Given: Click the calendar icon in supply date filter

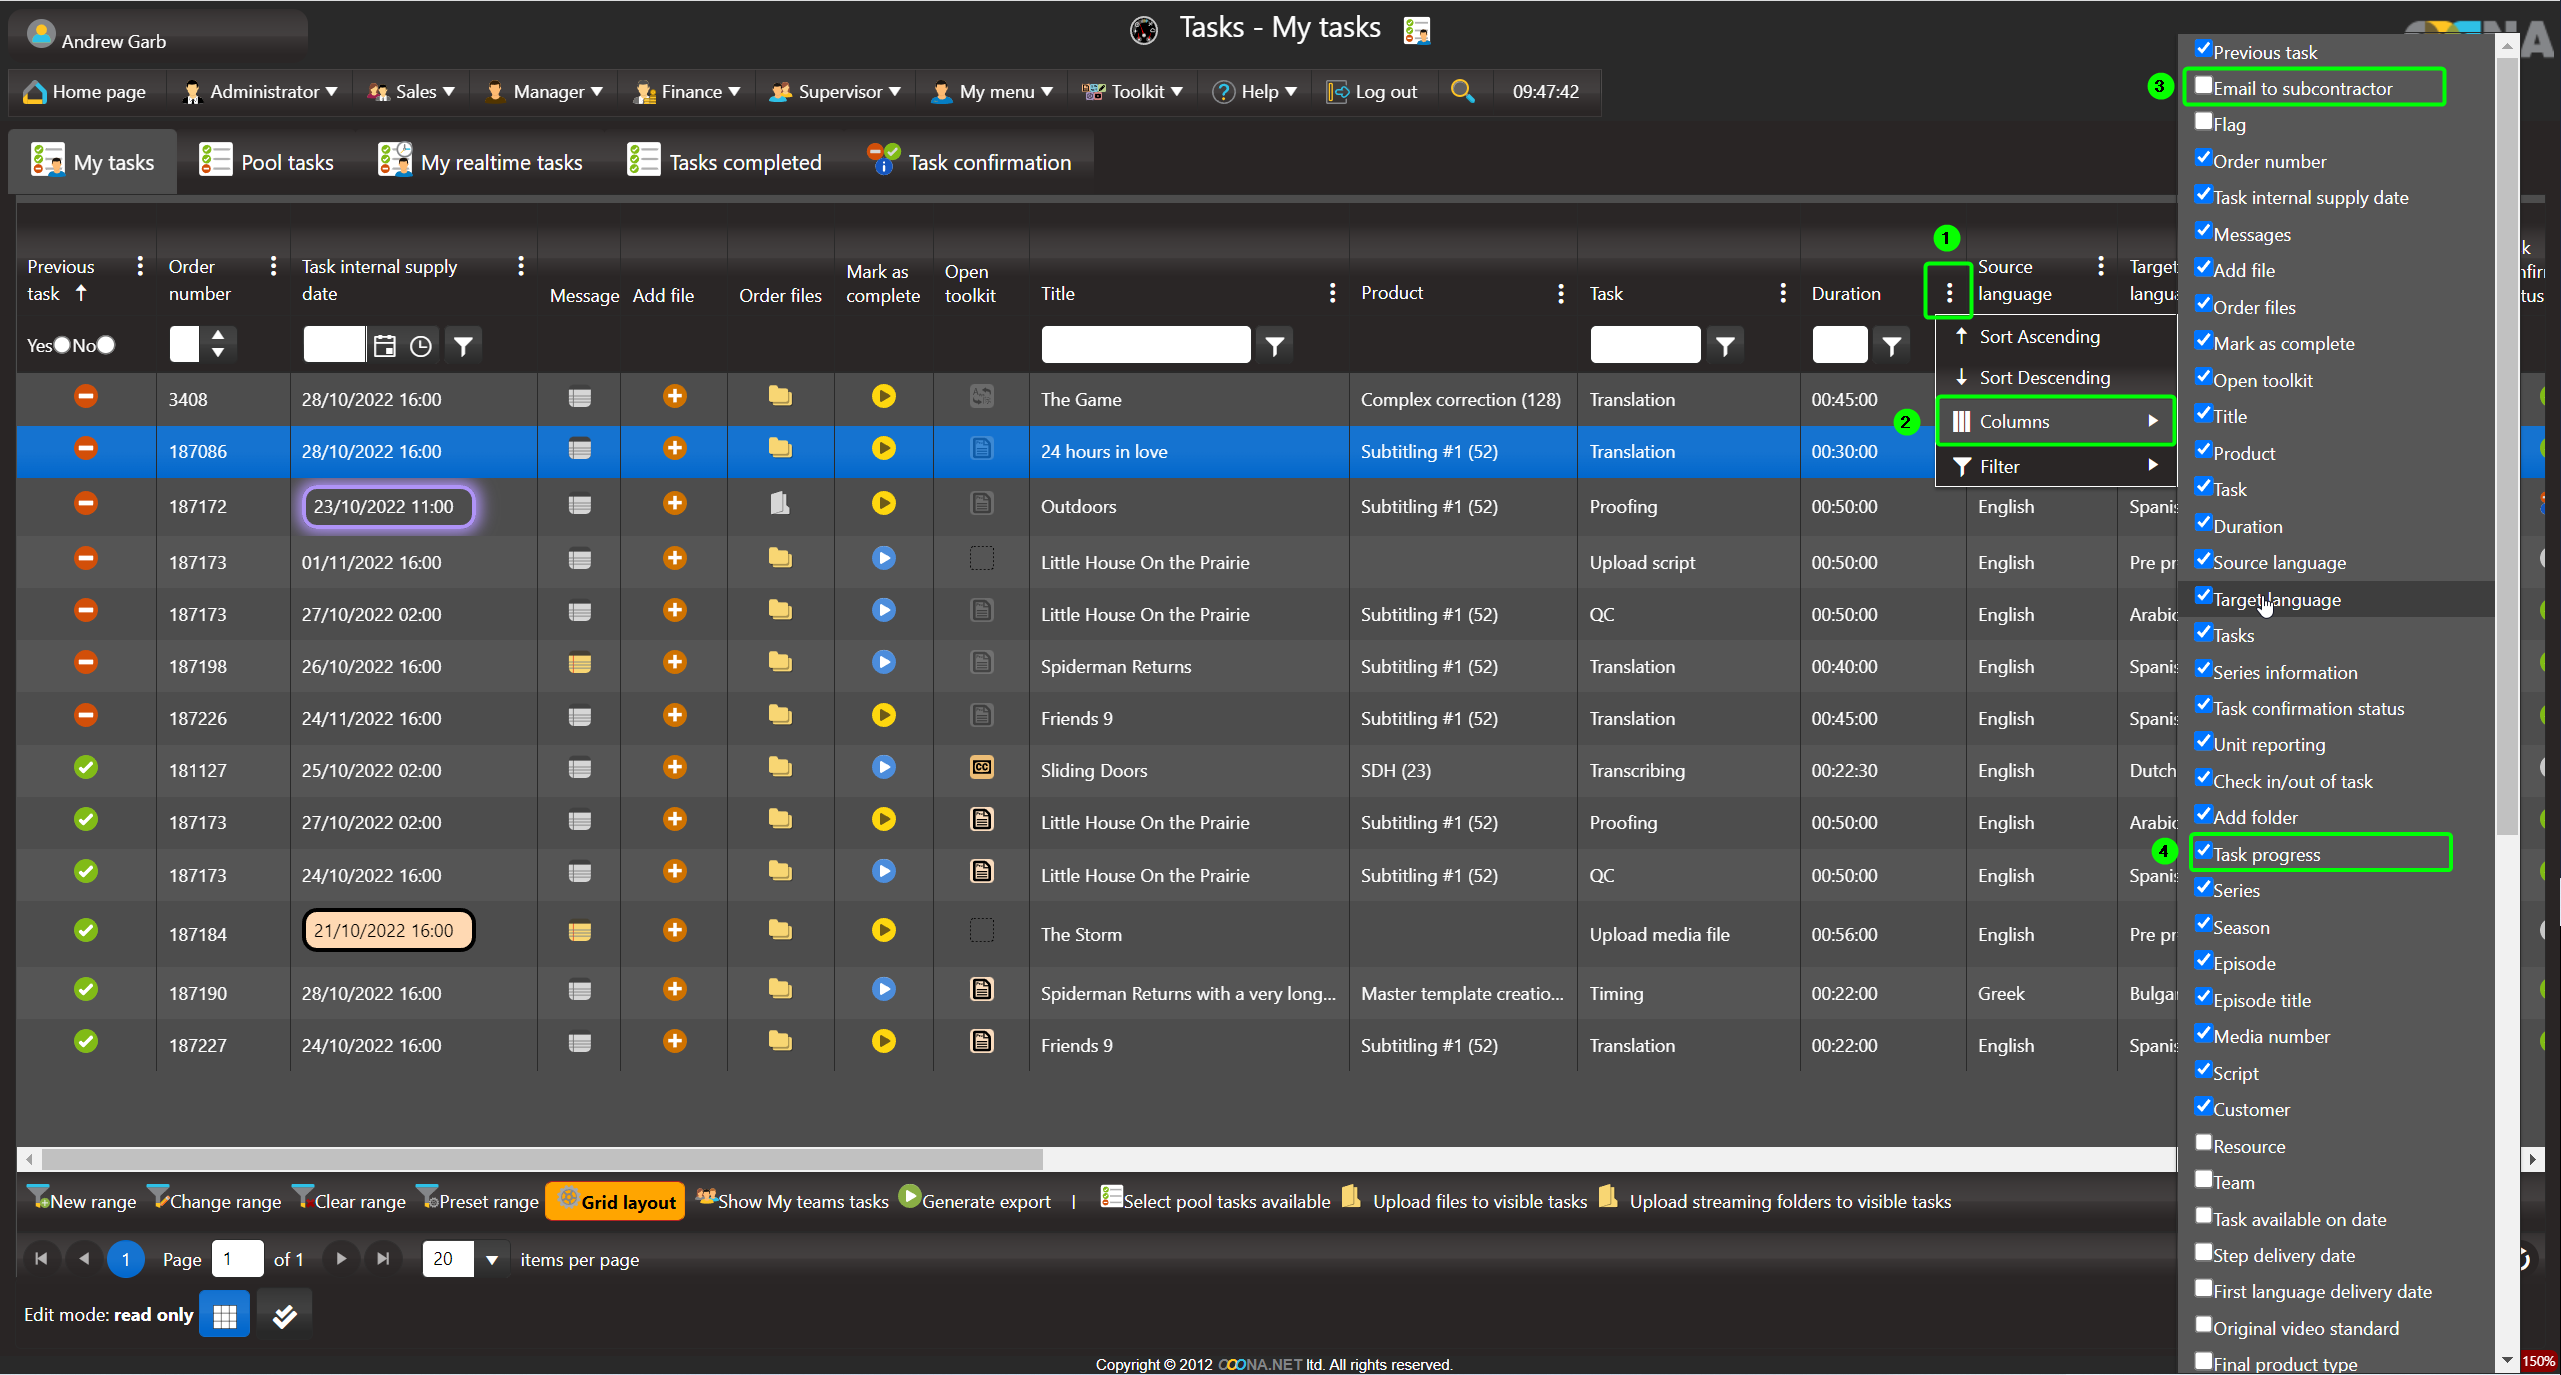Looking at the screenshot, I should [385, 346].
